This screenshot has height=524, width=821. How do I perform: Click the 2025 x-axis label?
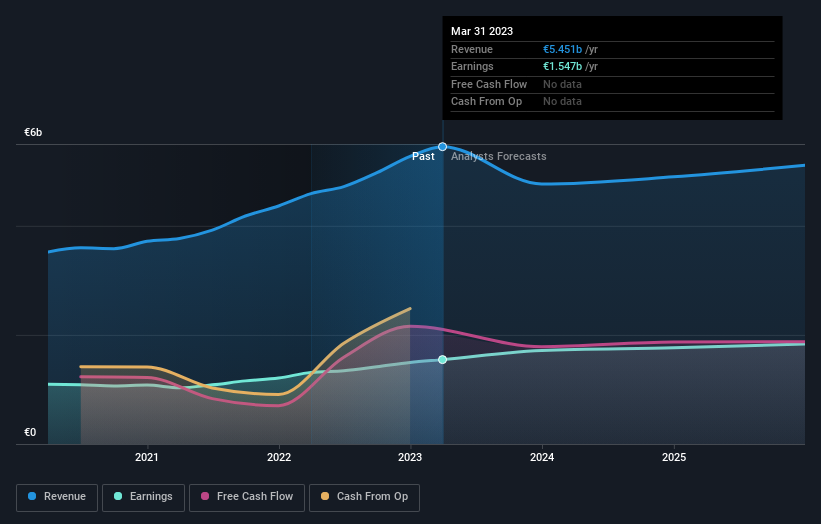tap(674, 458)
